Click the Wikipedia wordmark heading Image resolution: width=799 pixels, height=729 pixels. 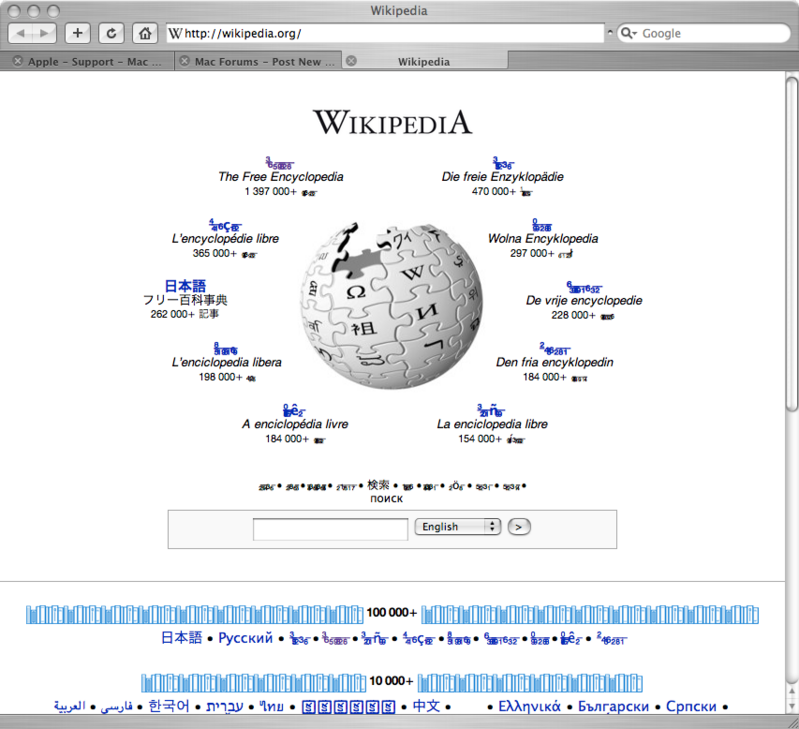392,122
